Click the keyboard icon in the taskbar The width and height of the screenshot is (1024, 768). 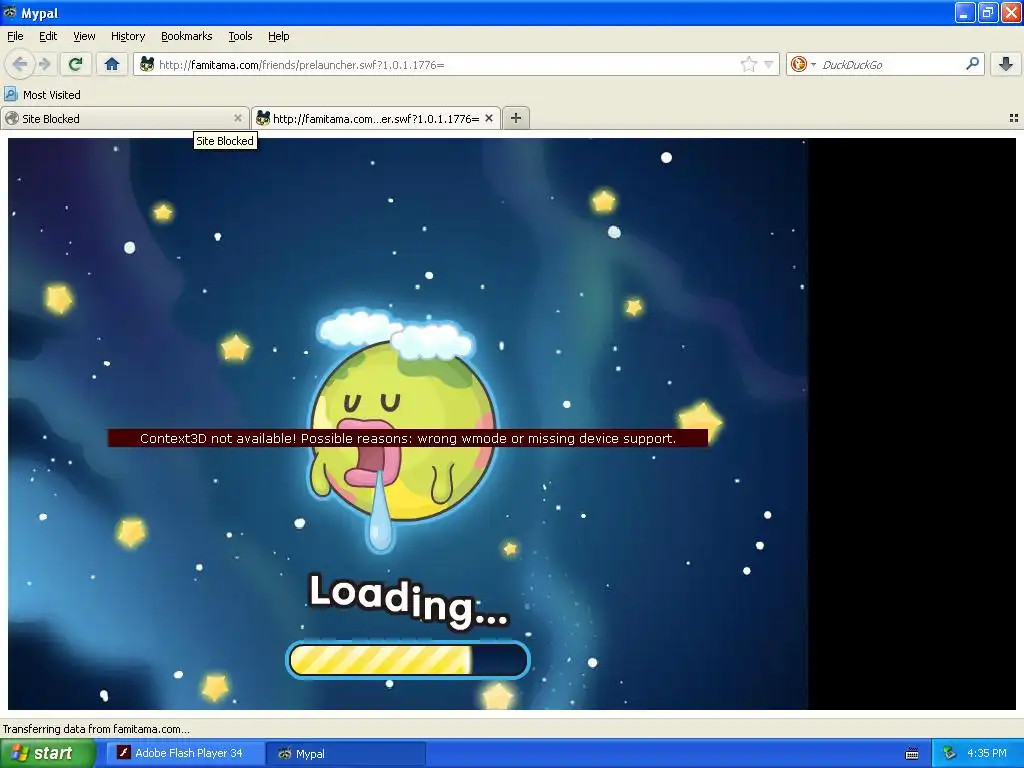tap(912, 754)
